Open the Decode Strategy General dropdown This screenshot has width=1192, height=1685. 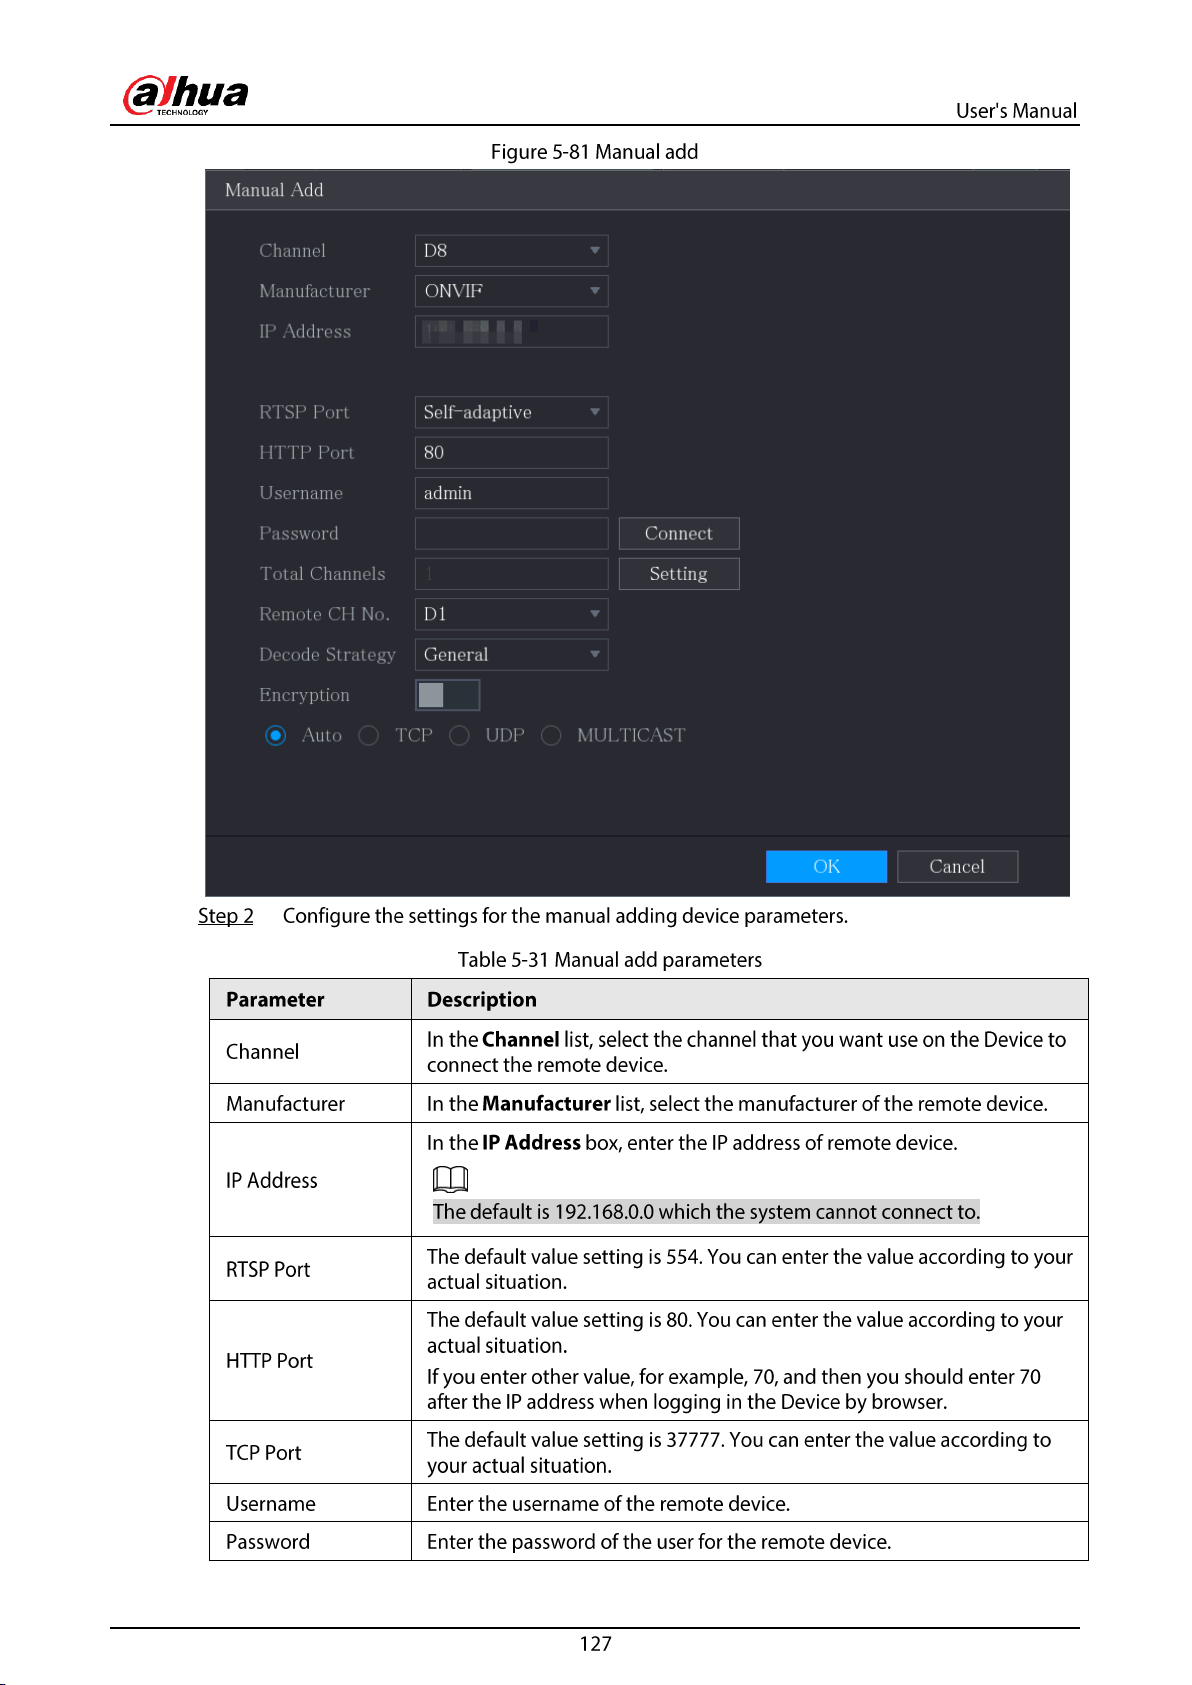point(511,655)
